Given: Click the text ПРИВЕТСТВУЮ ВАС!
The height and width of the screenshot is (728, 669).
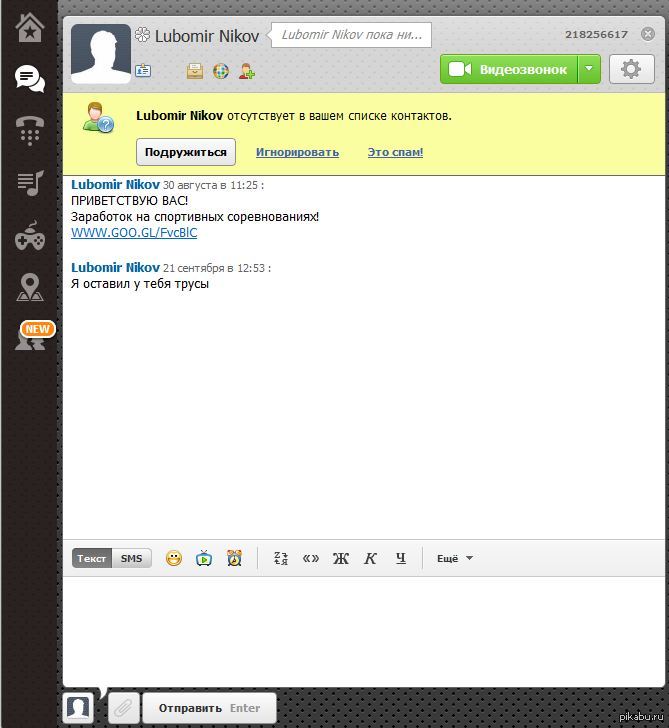Looking at the screenshot, I should [x=130, y=201].
